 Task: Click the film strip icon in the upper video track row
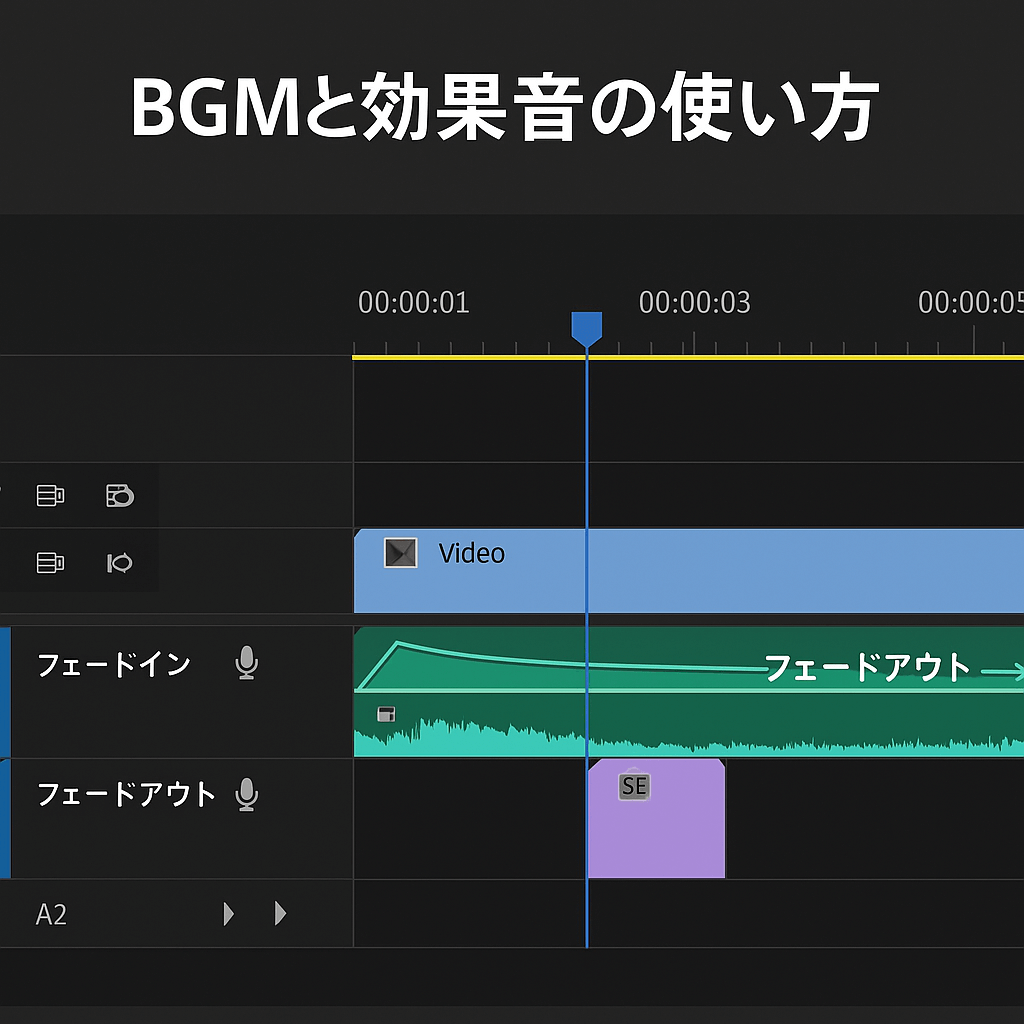click(50, 496)
